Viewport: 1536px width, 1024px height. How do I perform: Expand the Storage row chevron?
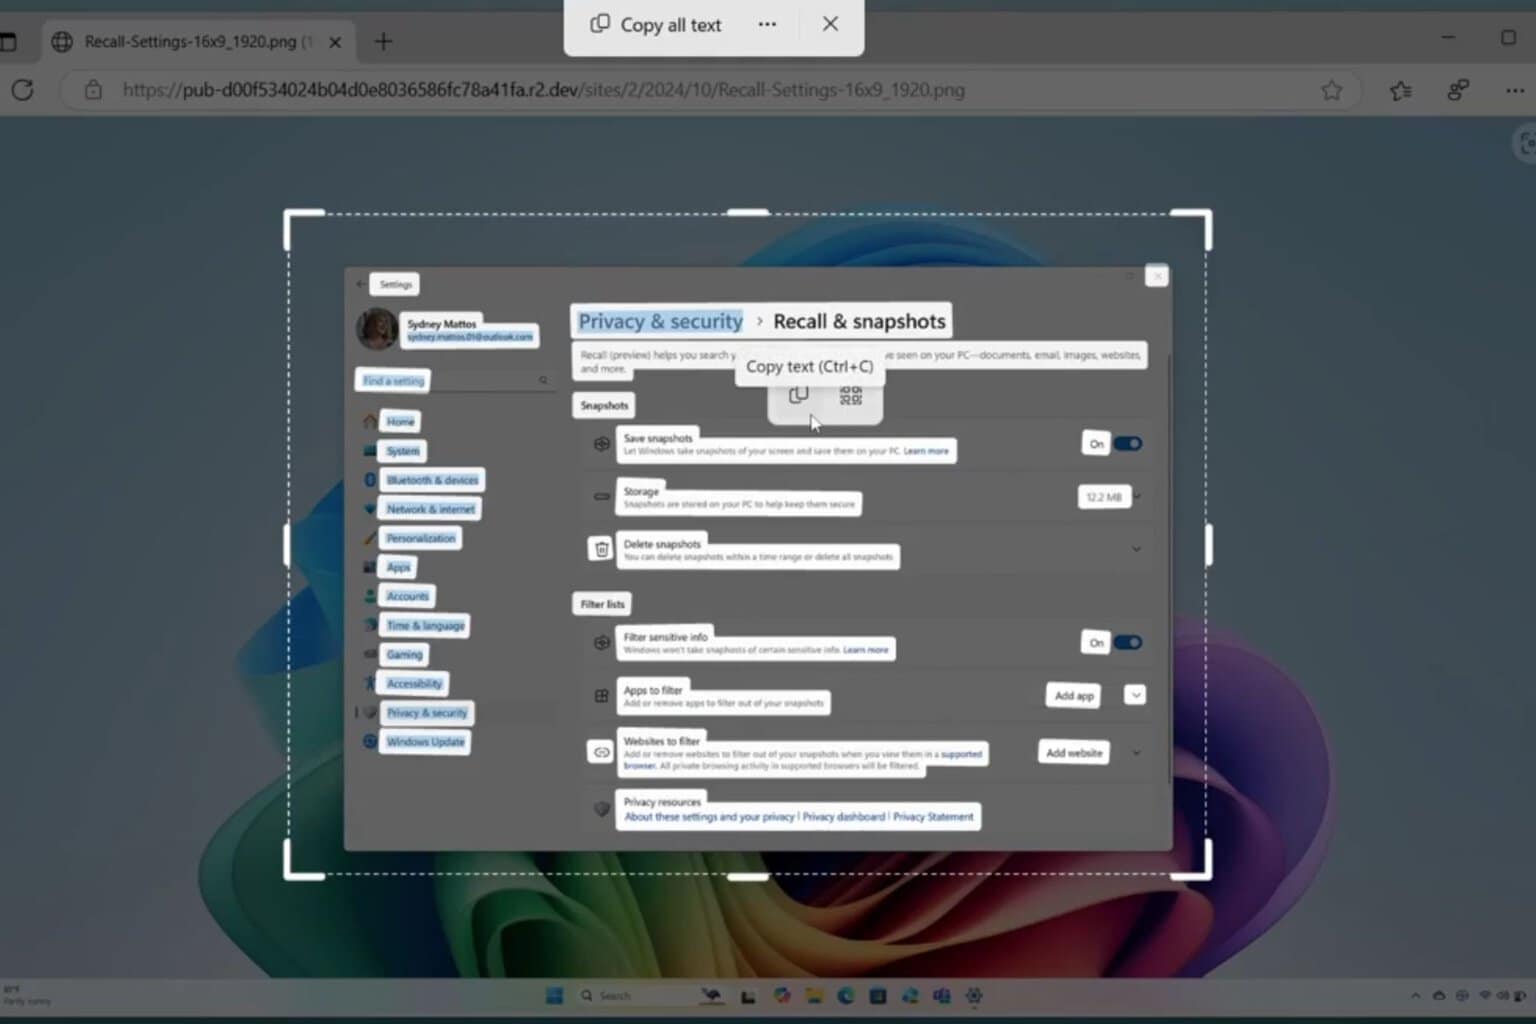(1138, 496)
